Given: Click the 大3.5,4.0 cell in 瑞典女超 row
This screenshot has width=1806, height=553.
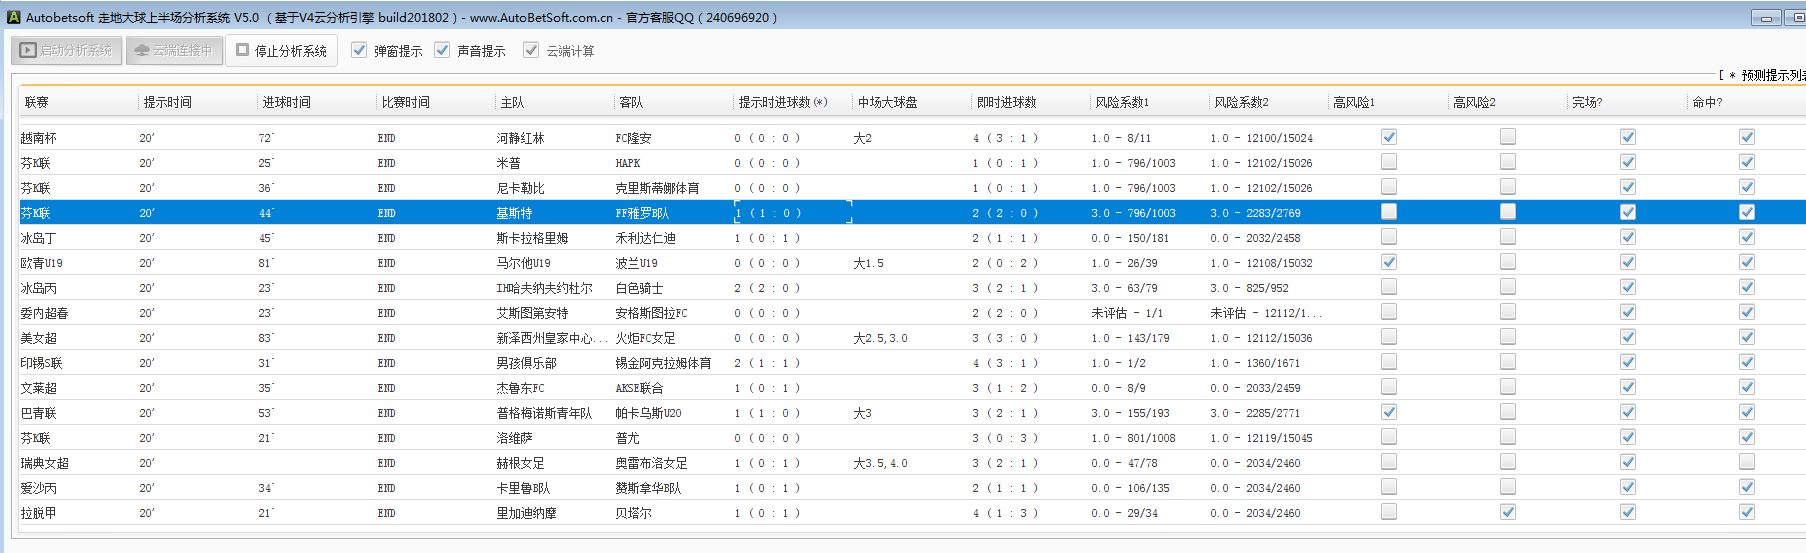Looking at the screenshot, I should (880, 463).
